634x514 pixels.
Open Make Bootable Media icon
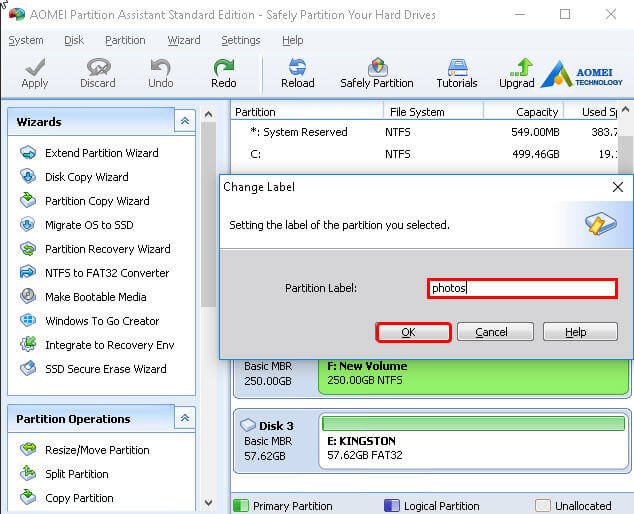pos(28,296)
